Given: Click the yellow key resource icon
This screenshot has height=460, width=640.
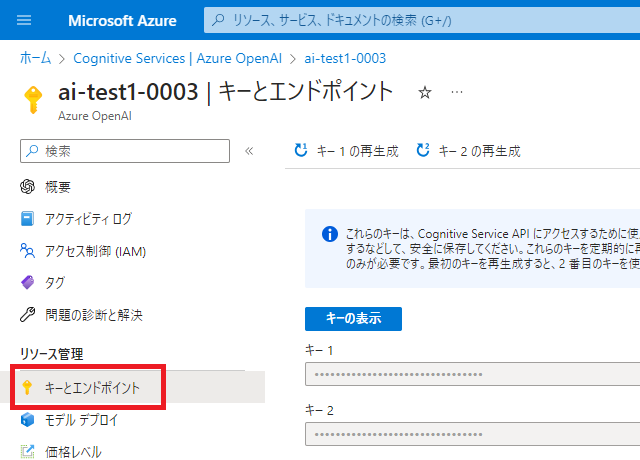Looking at the screenshot, I should tap(33, 99).
